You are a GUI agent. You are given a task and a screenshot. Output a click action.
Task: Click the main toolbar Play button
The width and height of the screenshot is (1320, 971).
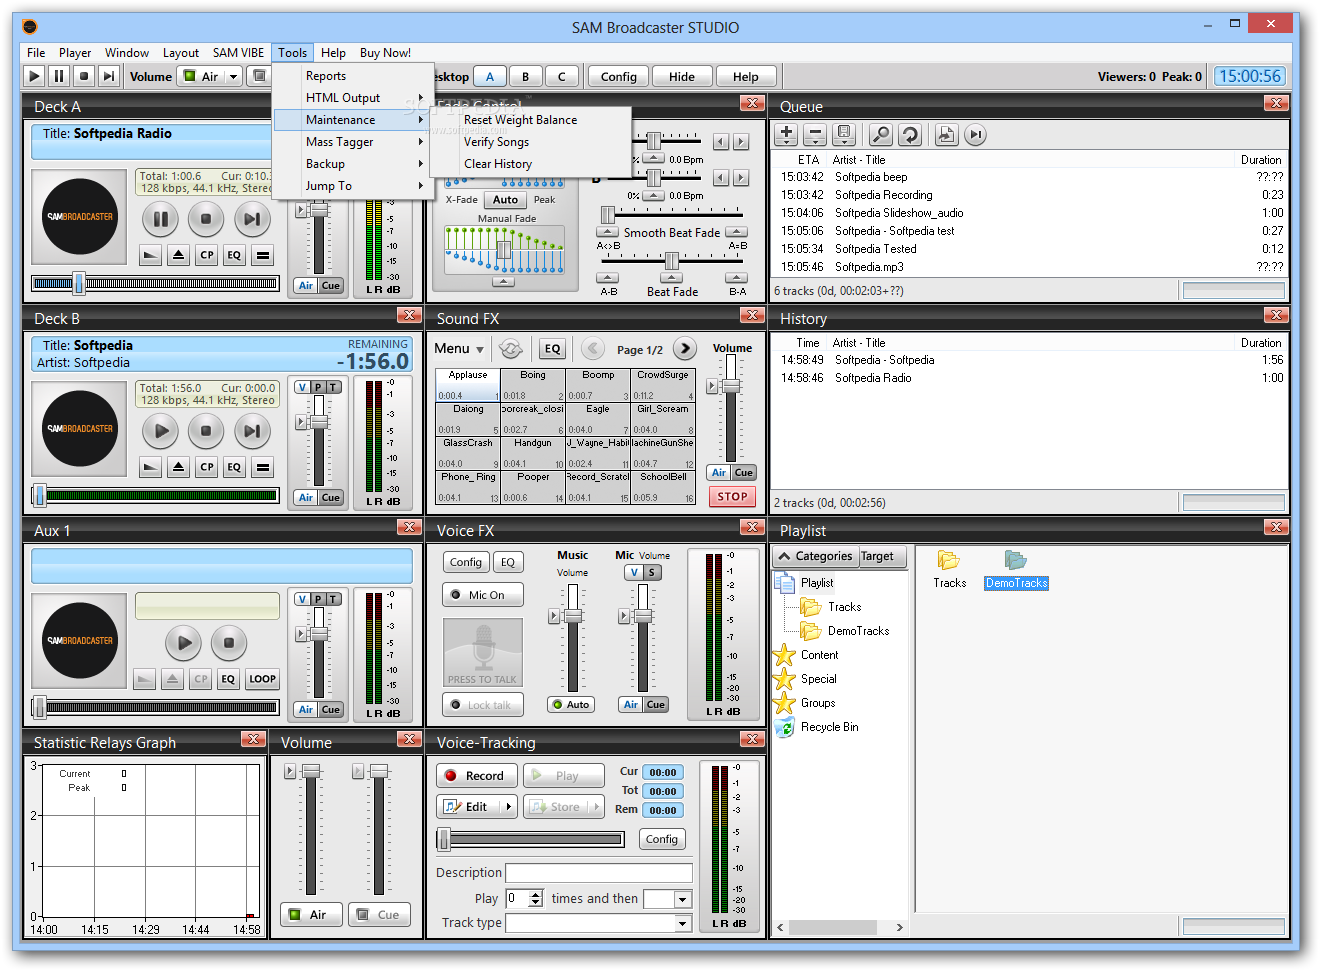(x=34, y=76)
